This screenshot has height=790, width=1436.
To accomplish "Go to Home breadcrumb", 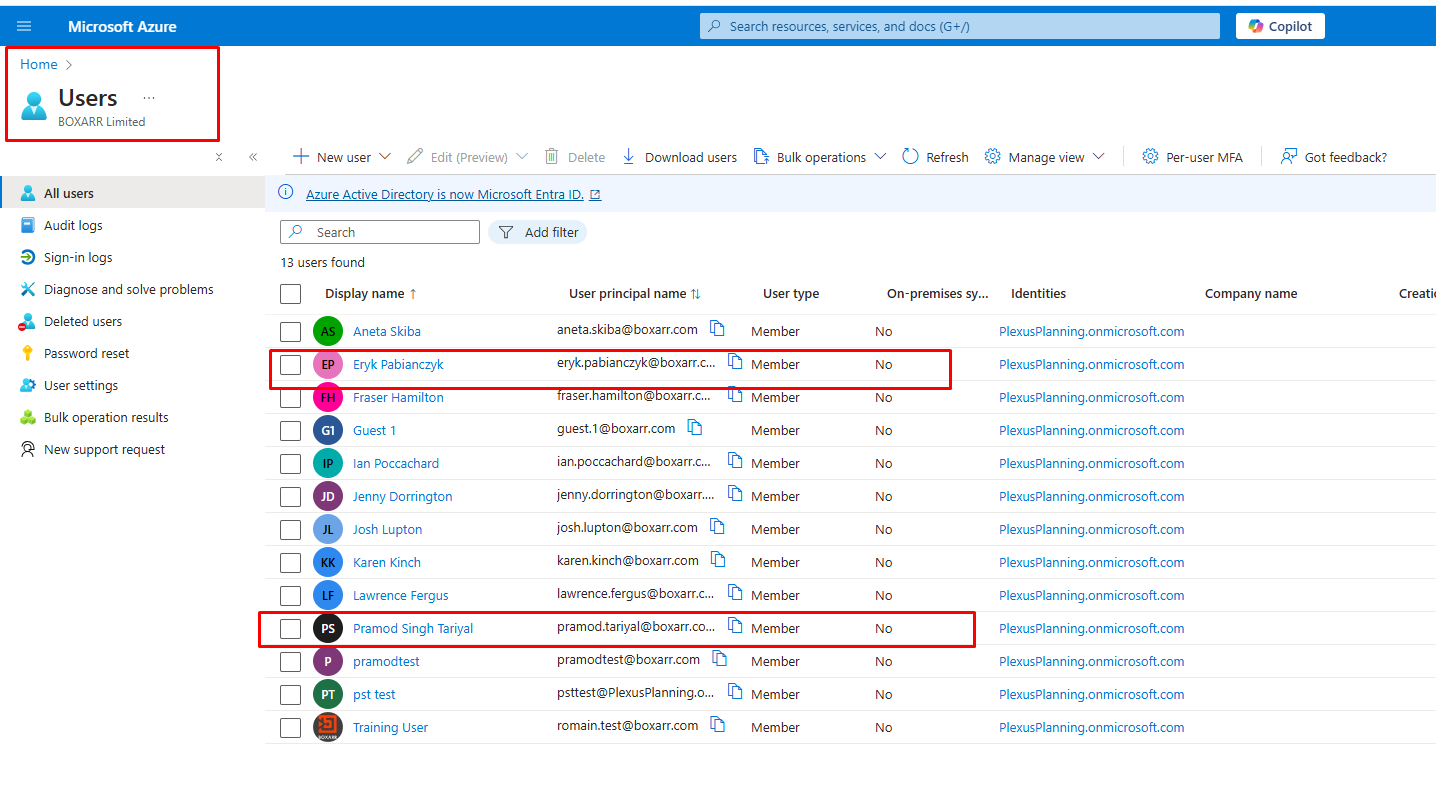I will click(39, 64).
